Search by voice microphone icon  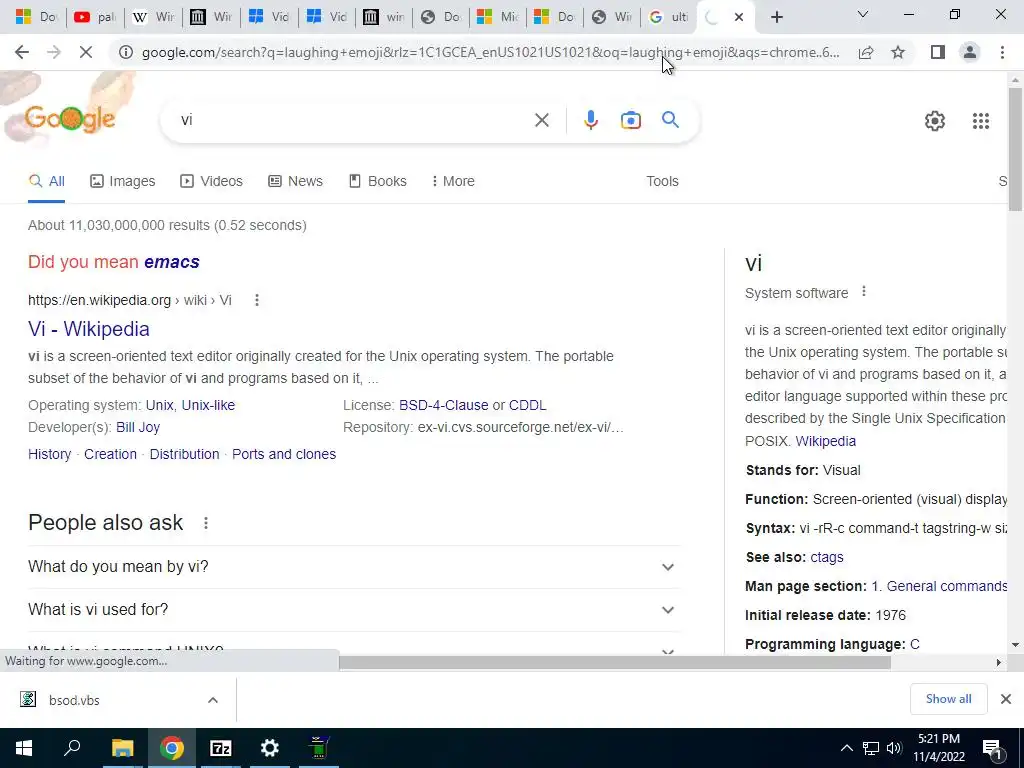point(590,120)
